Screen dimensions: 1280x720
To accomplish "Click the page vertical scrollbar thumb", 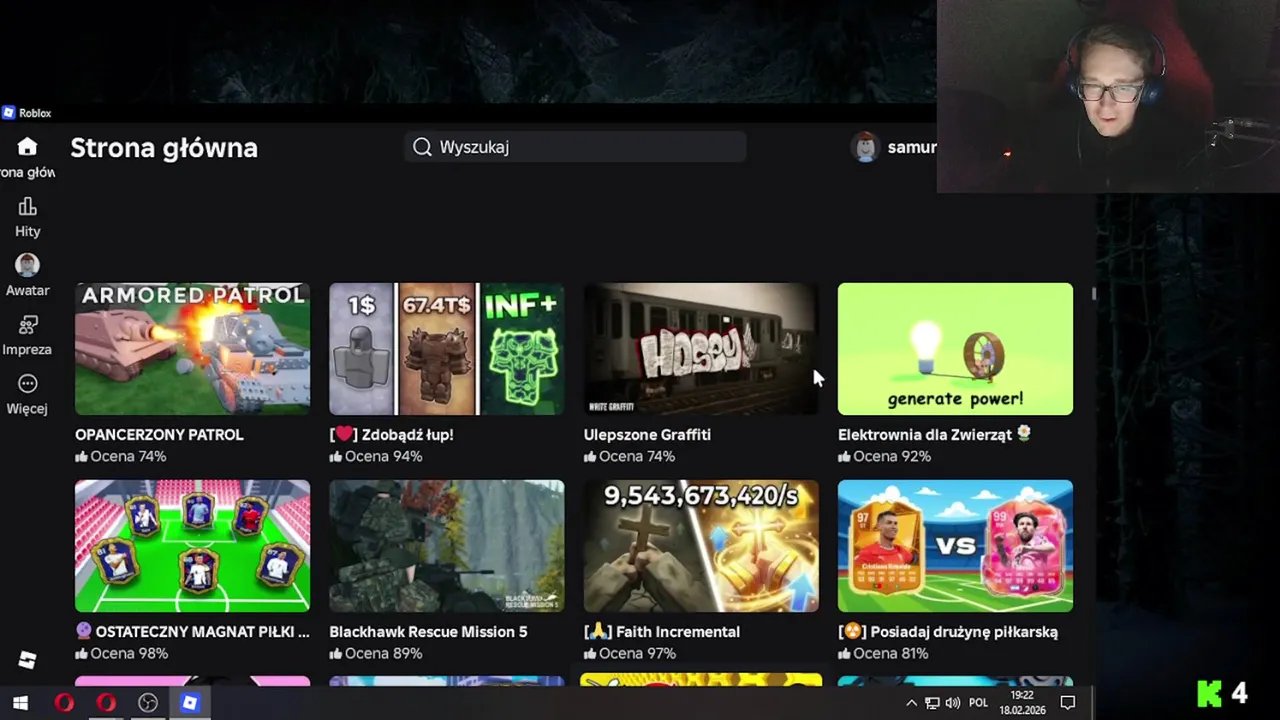I will click(1094, 293).
